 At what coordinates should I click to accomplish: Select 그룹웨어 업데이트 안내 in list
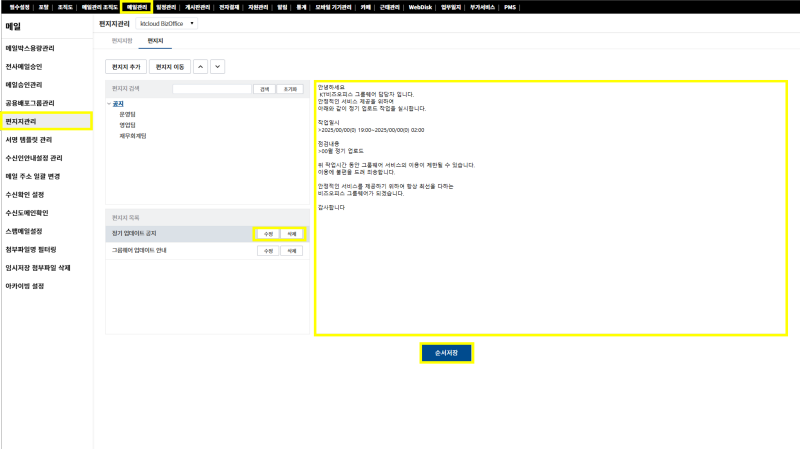click(140, 251)
